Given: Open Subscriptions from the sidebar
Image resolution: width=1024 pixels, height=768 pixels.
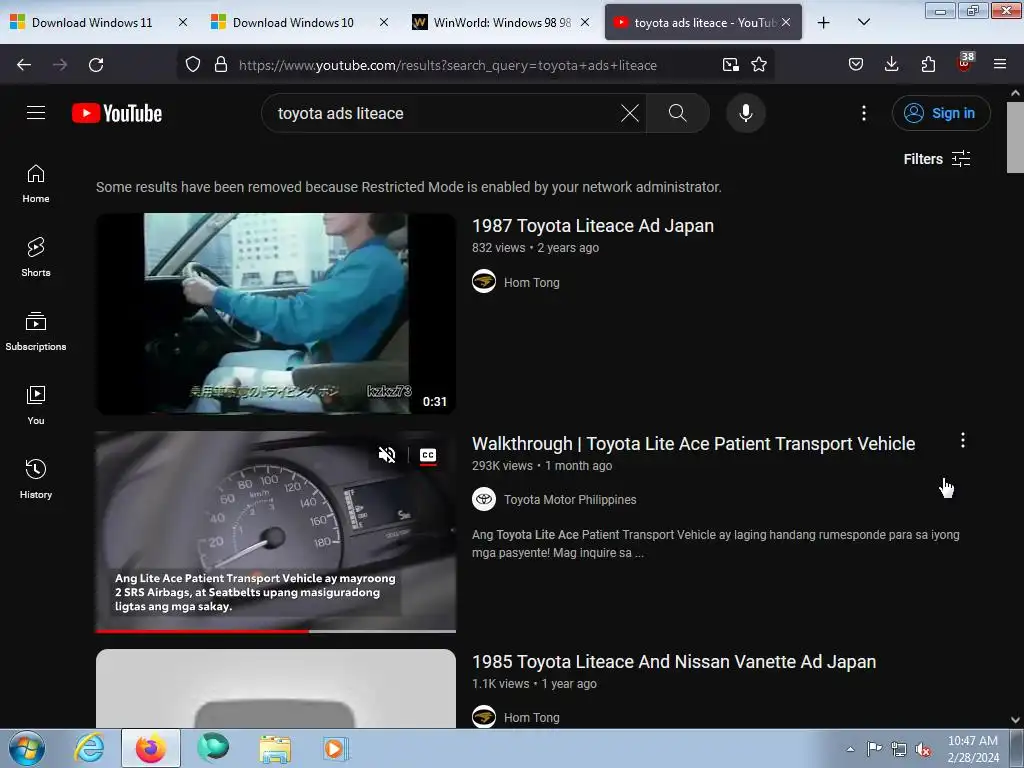Looking at the screenshot, I should [36, 331].
